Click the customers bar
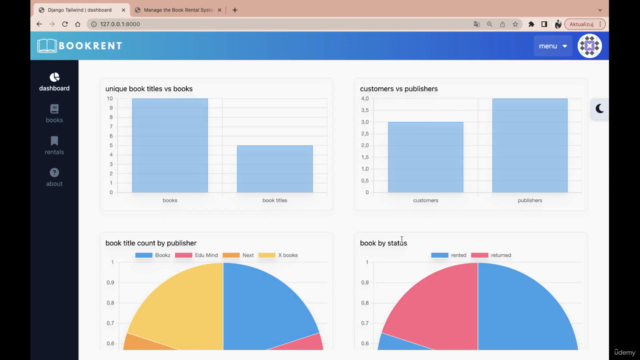Image resolution: width=640 pixels, height=360 pixels. [425, 157]
